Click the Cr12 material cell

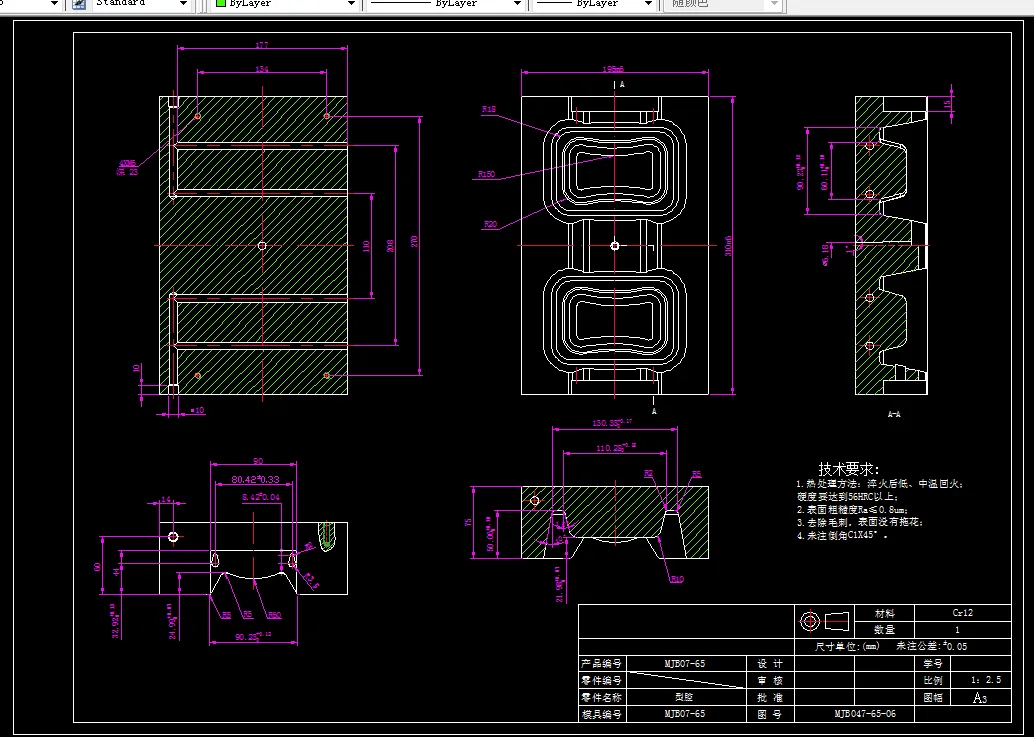(963, 612)
